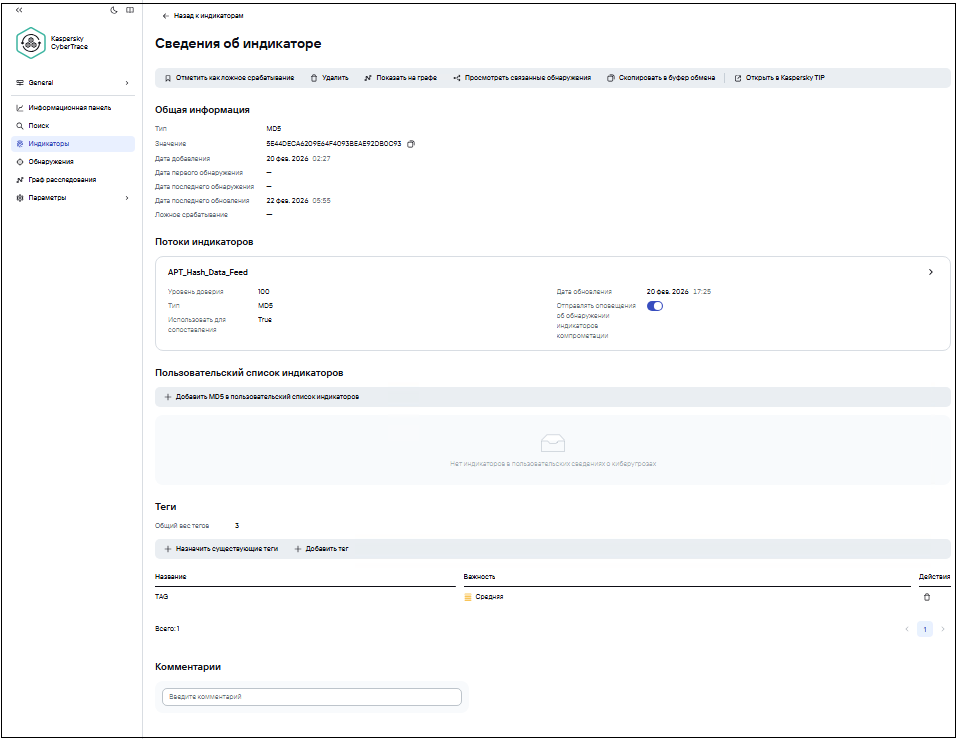
Task: Open Информационная панель in sidebar
Action: tap(73, 108)
